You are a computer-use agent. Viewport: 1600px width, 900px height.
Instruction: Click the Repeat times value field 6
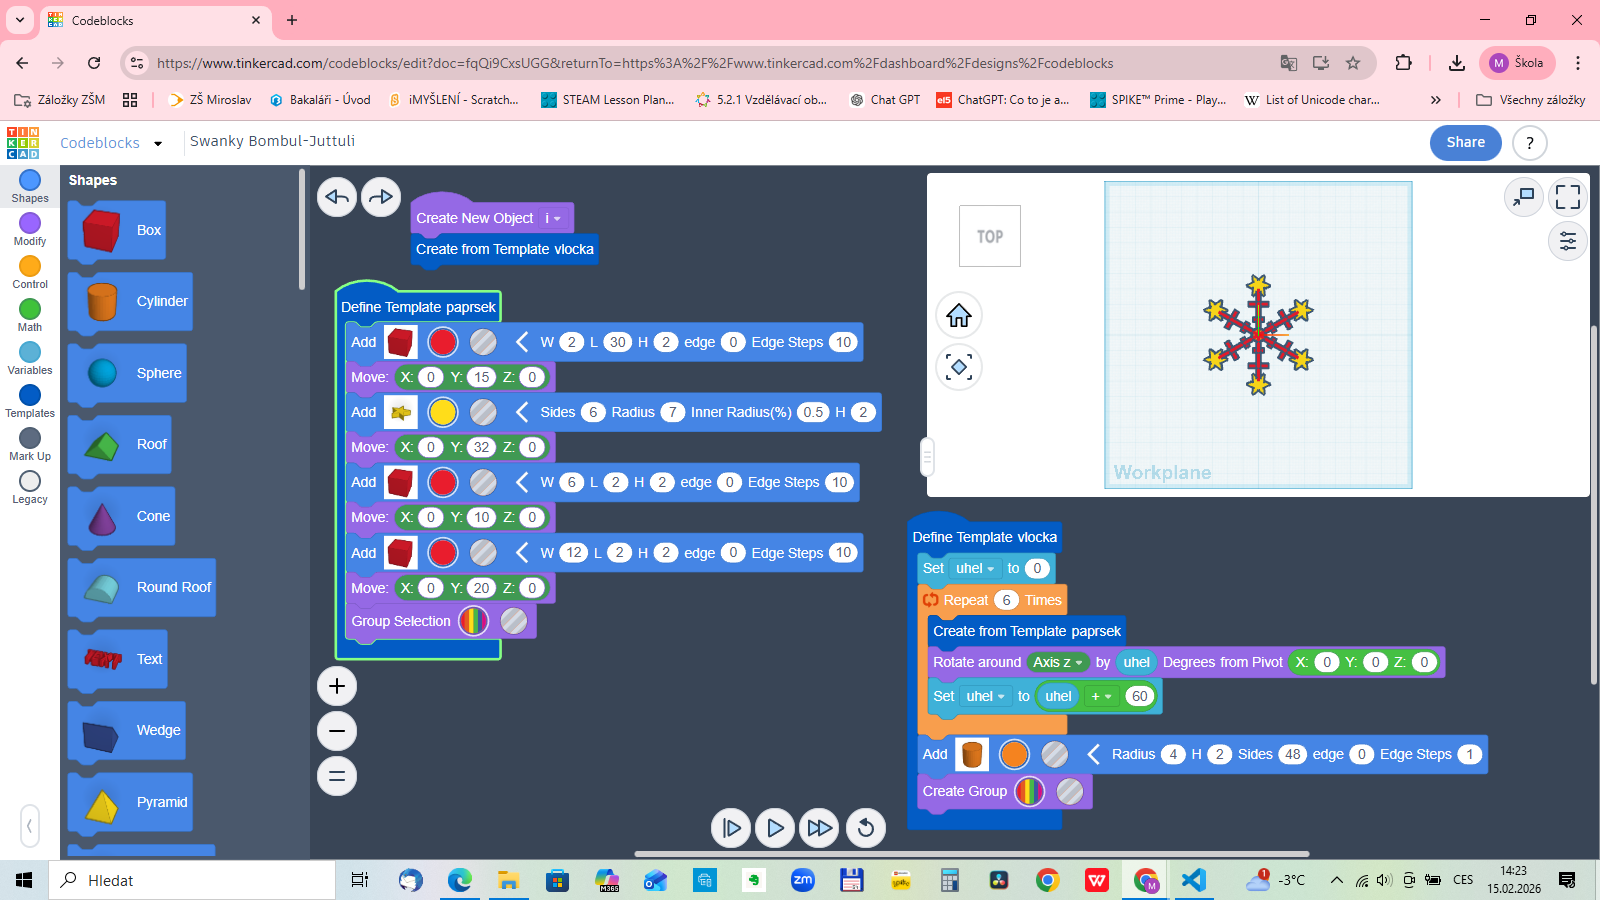pyautogui.click(x=1006, y=600)
